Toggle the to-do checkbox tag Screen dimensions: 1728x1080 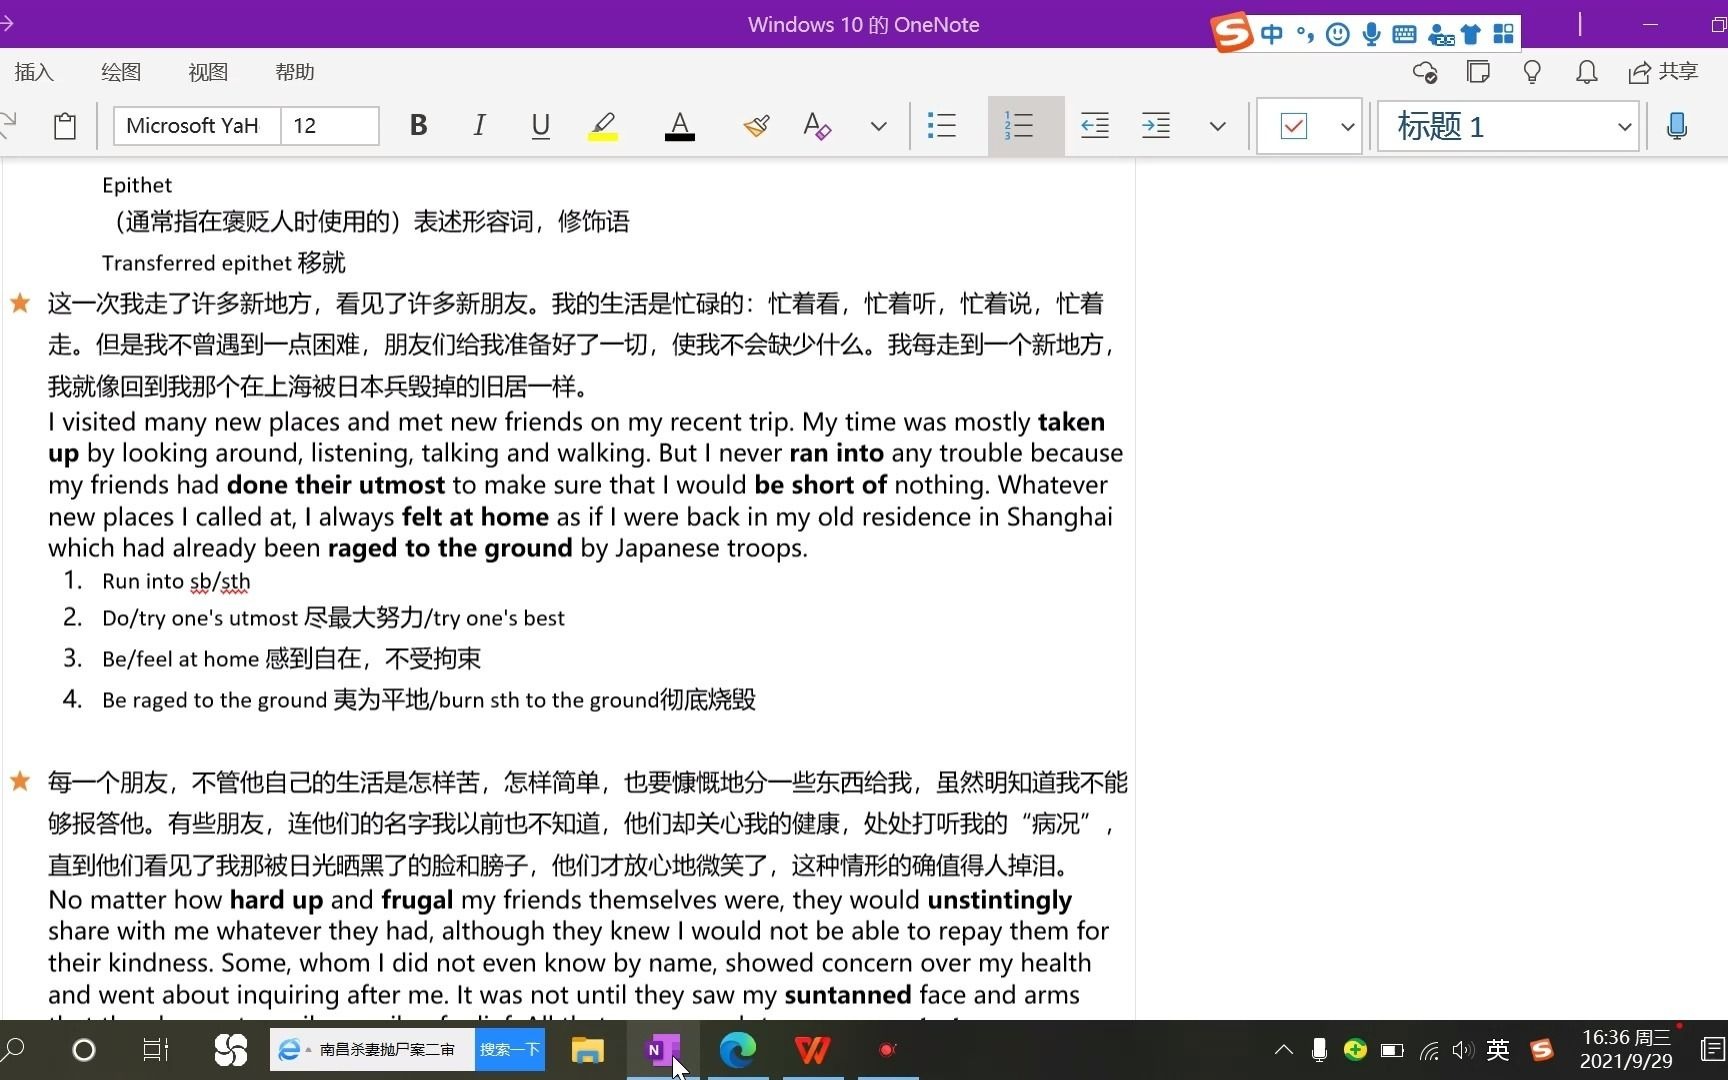point(1294,126)
